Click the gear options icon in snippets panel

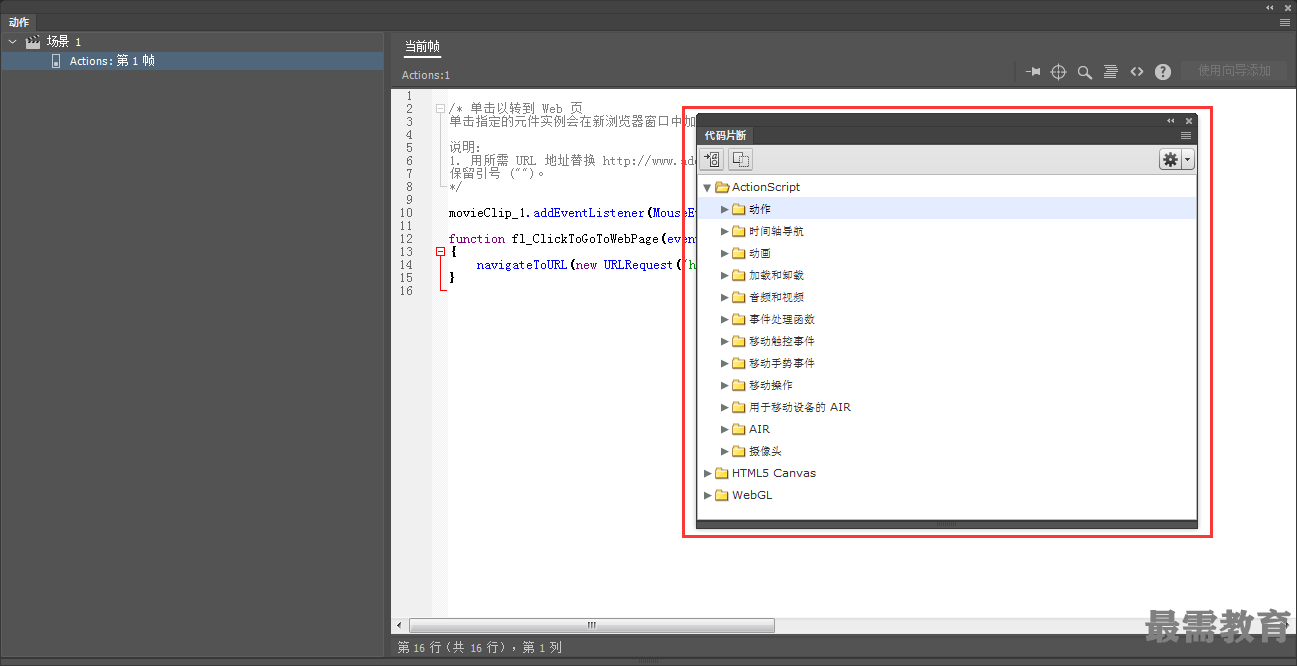tap(1170, 159)
